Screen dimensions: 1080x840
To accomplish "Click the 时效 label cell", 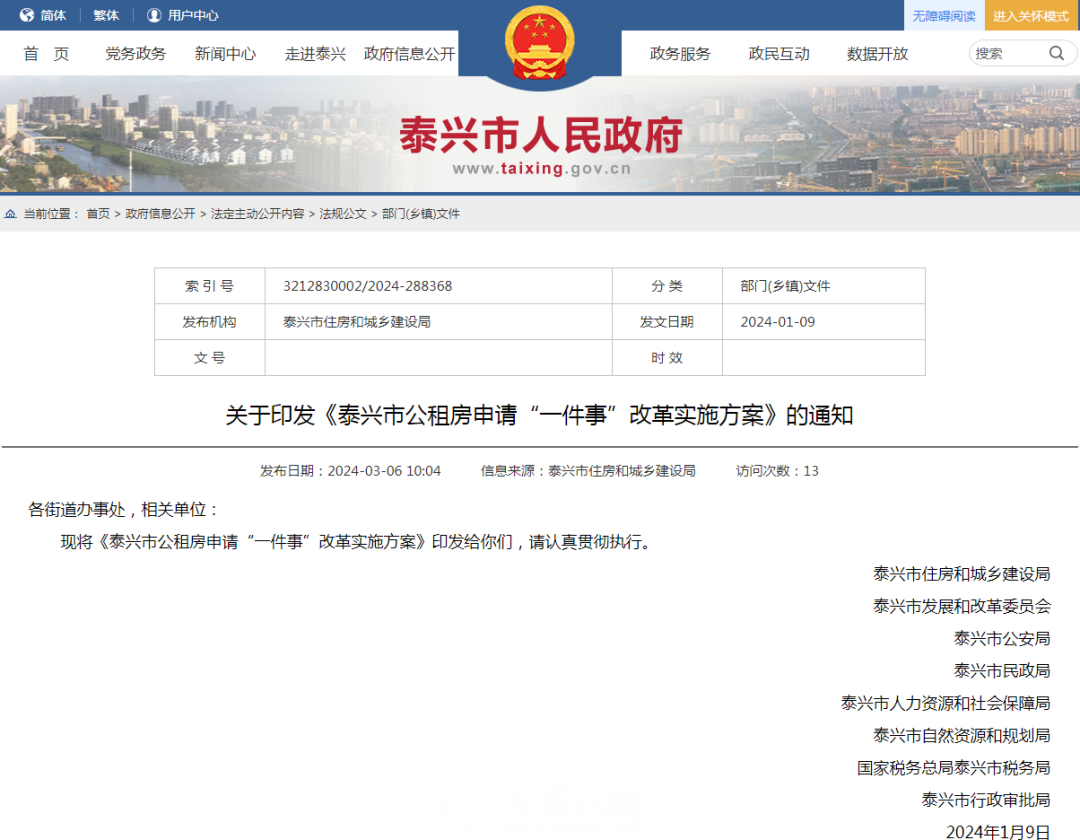I will [667, 358].
